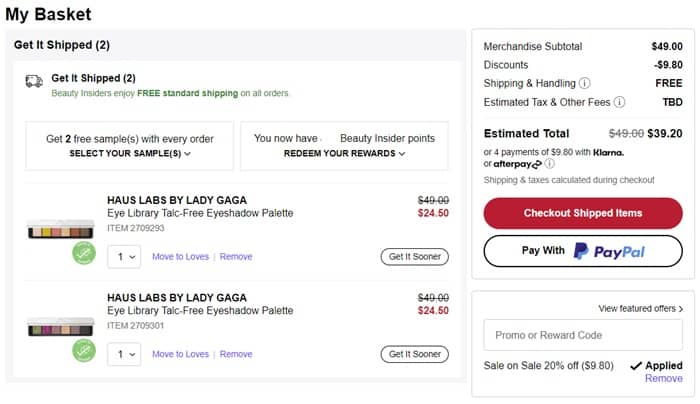Remove first eyeshadow palette from basket
Screen dimensions: 700x404
coord(236,257)
